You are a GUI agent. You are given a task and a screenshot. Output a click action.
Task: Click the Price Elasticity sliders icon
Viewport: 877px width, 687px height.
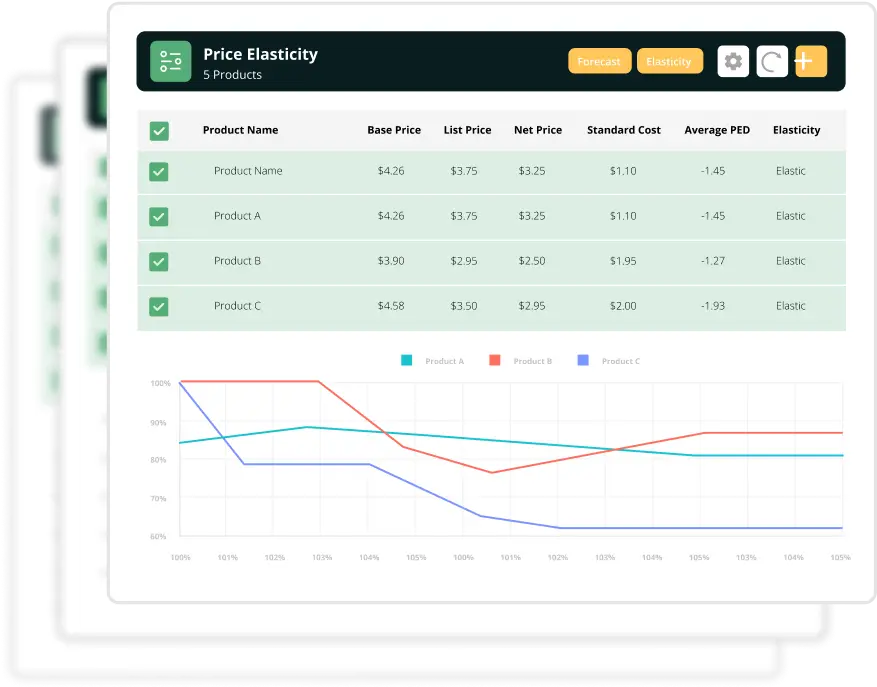click(170, 61)
